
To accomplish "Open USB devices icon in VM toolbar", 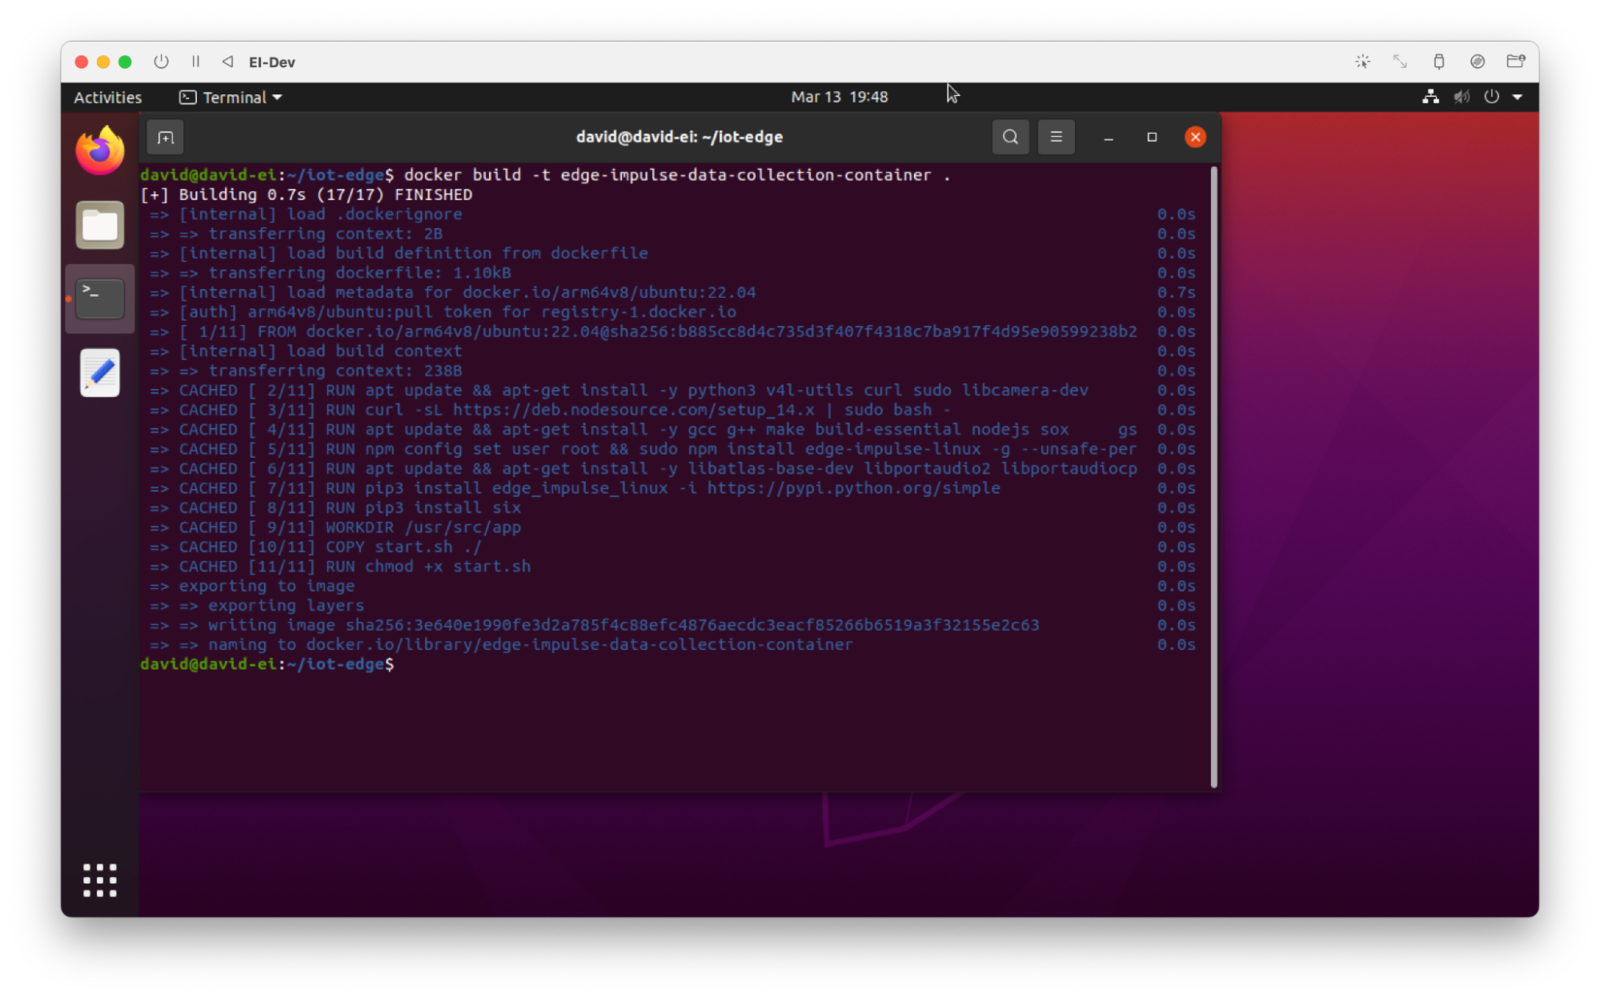I will (1439, 62).
